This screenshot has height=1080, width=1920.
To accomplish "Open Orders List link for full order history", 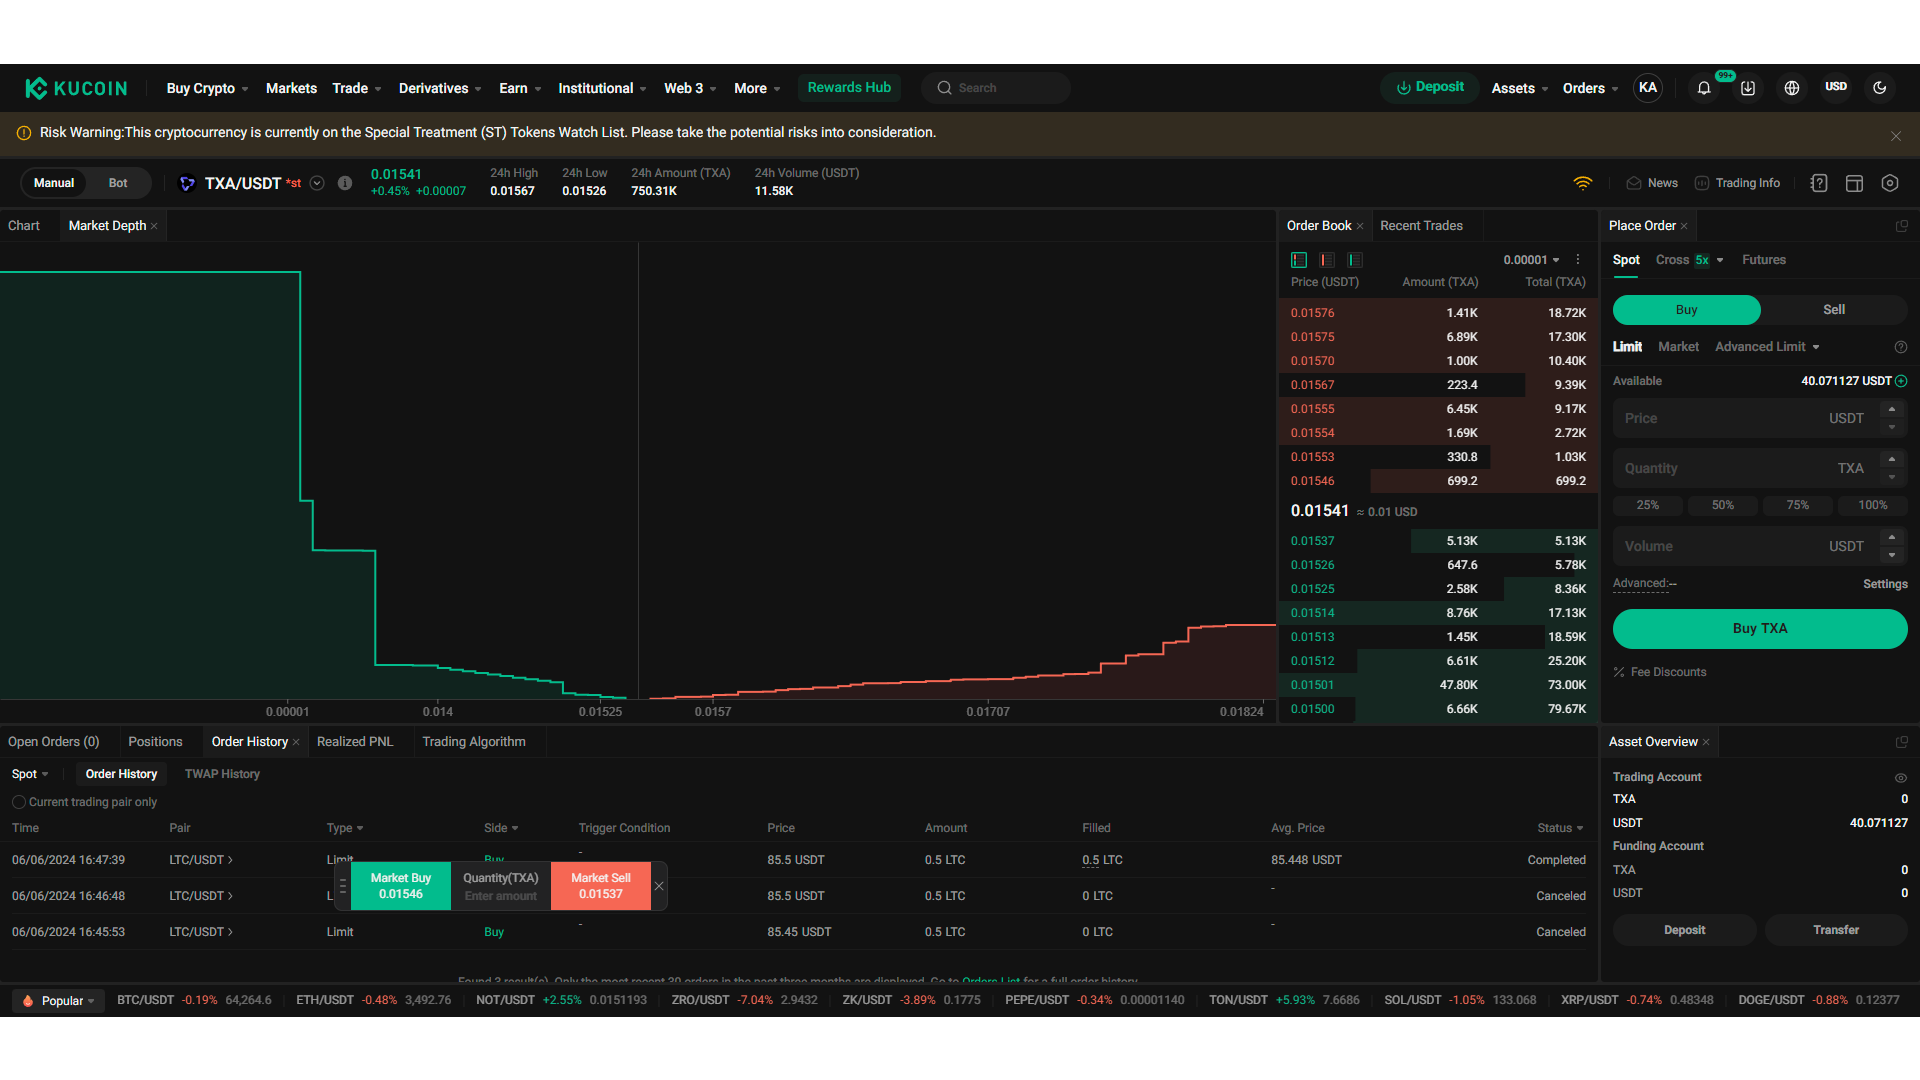I will pyautogui.click(x=989, y=981).
